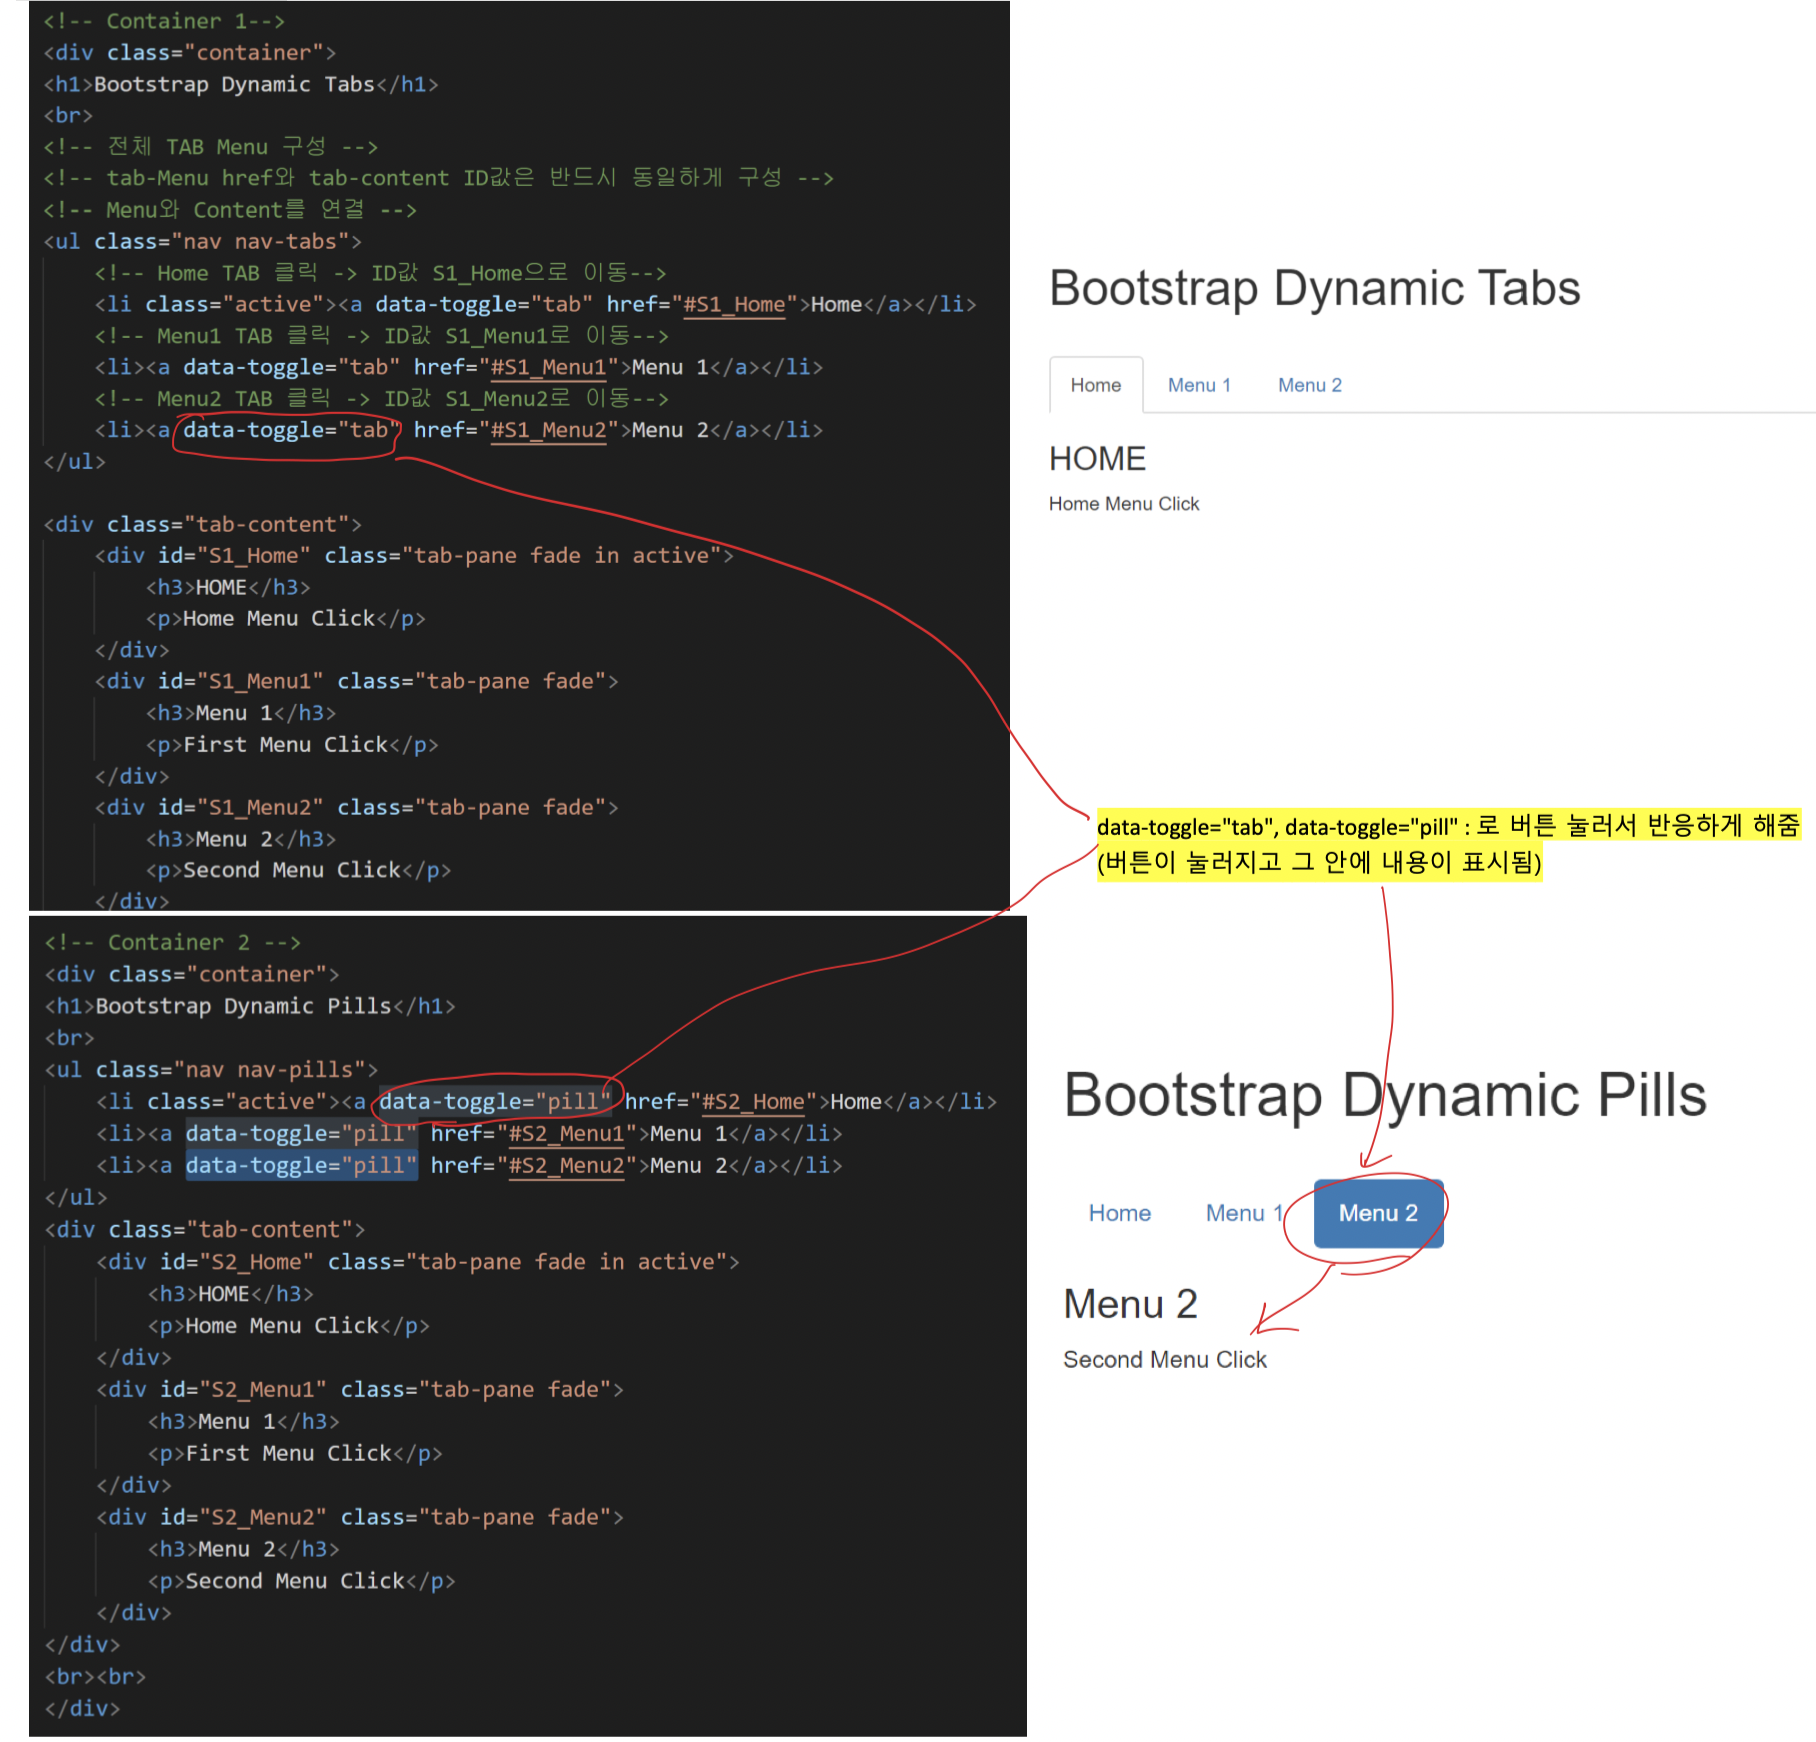
Task: Select the Menu 1 pill
Action: 1244,1213
